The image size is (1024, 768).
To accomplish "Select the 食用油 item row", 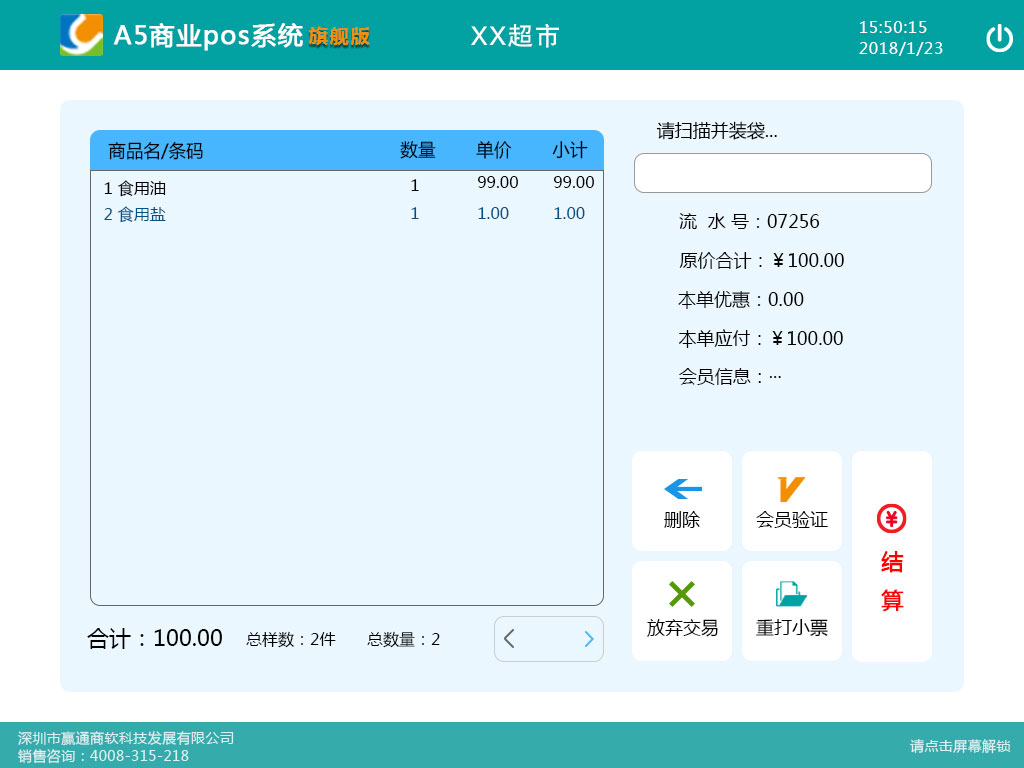I will pos(346,186).
